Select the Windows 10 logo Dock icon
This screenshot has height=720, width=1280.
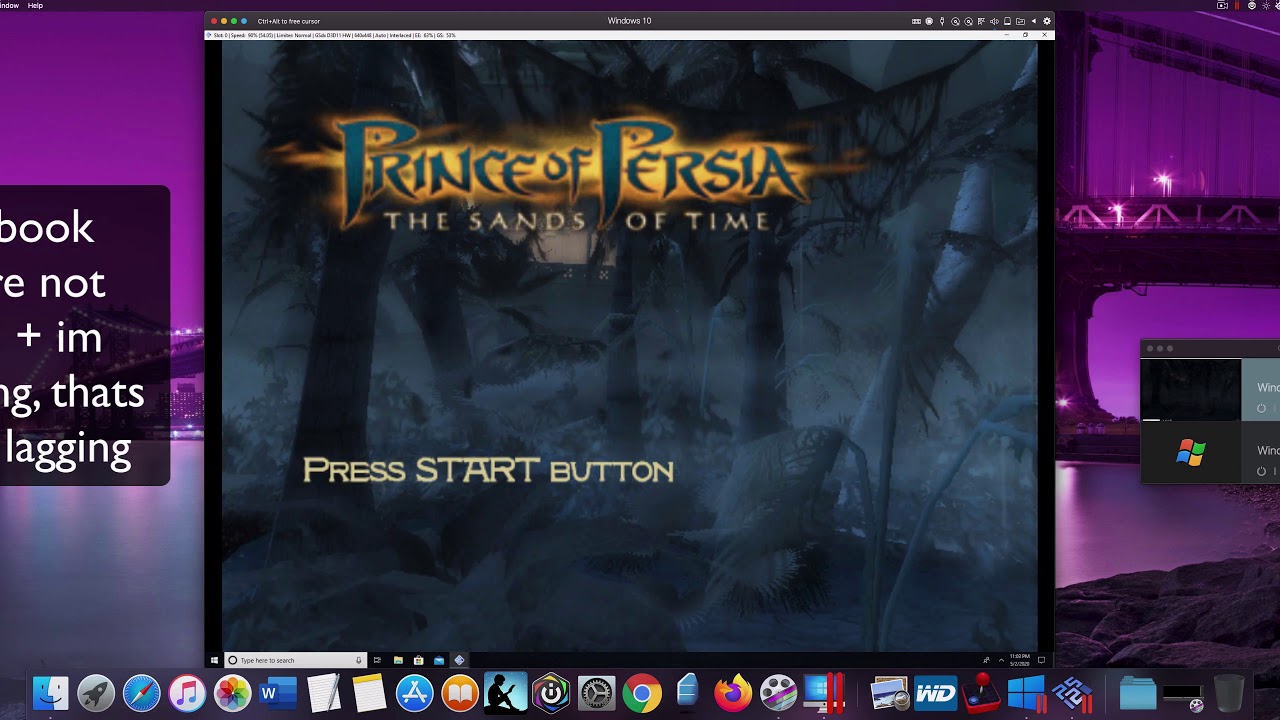pyautogui.click(x=1027, y=693)
